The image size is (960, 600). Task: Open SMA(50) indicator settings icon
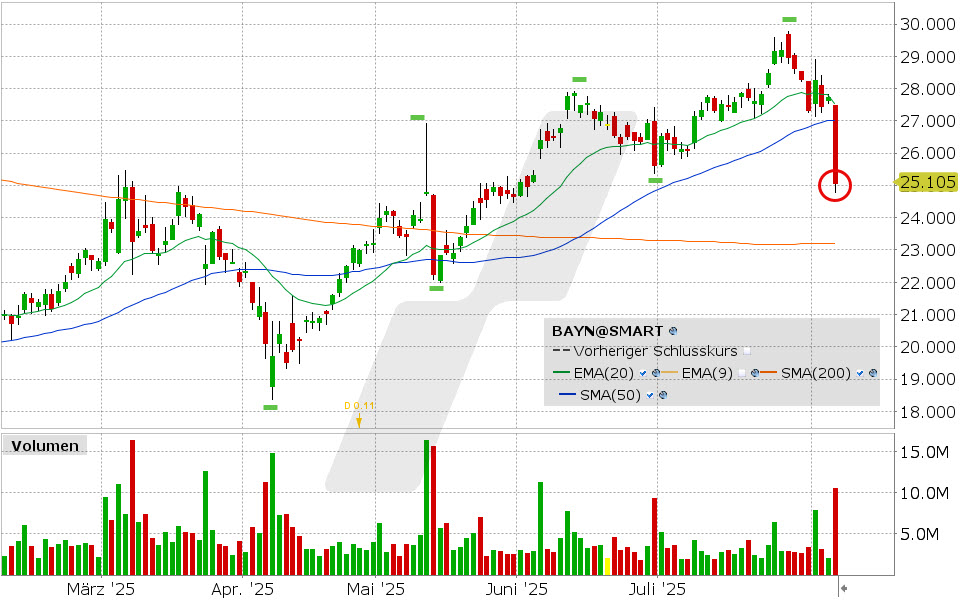coord(662,395)
